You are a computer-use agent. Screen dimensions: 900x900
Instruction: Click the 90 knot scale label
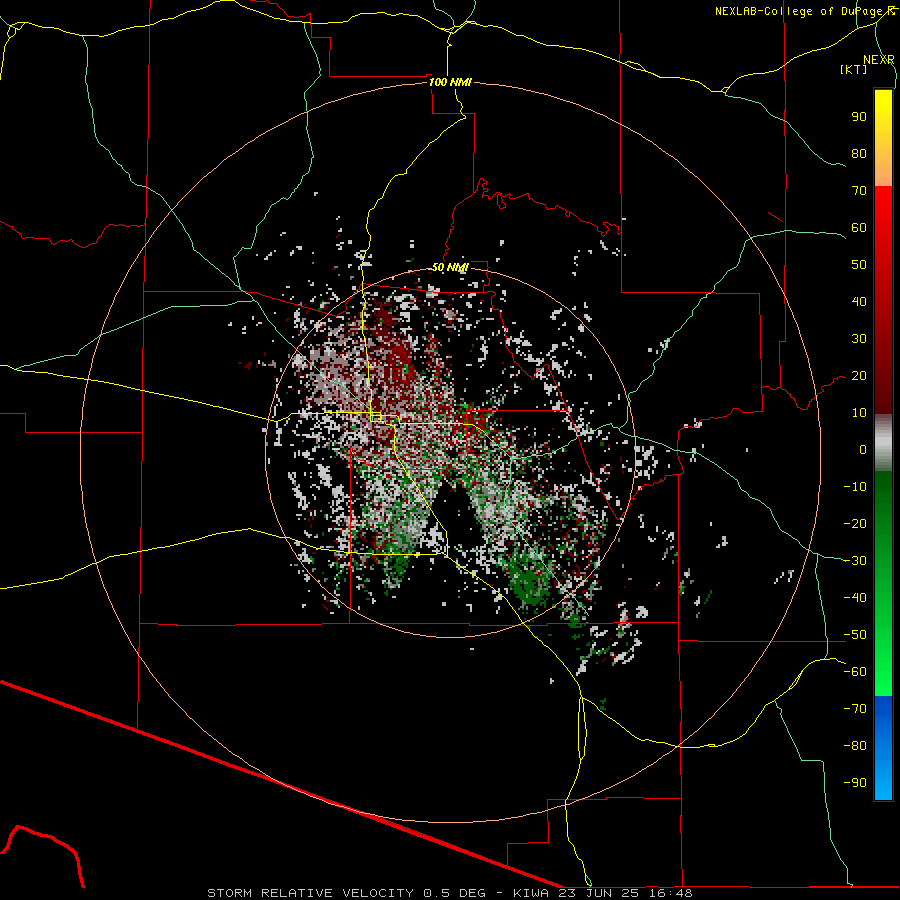[x=859, y=117]
